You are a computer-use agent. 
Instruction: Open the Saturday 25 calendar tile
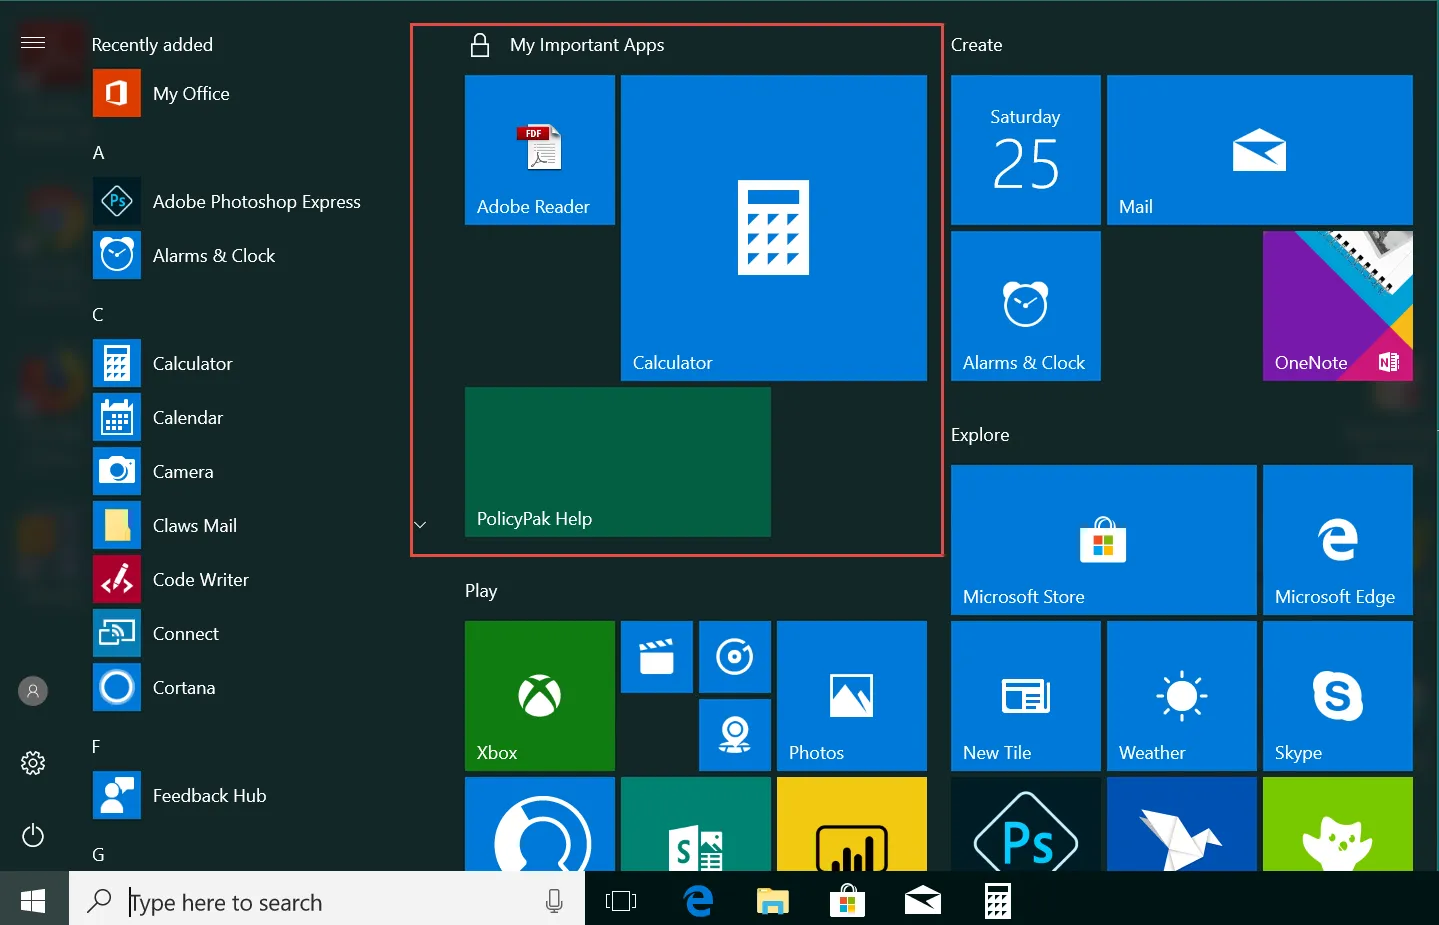point(1026,150)
